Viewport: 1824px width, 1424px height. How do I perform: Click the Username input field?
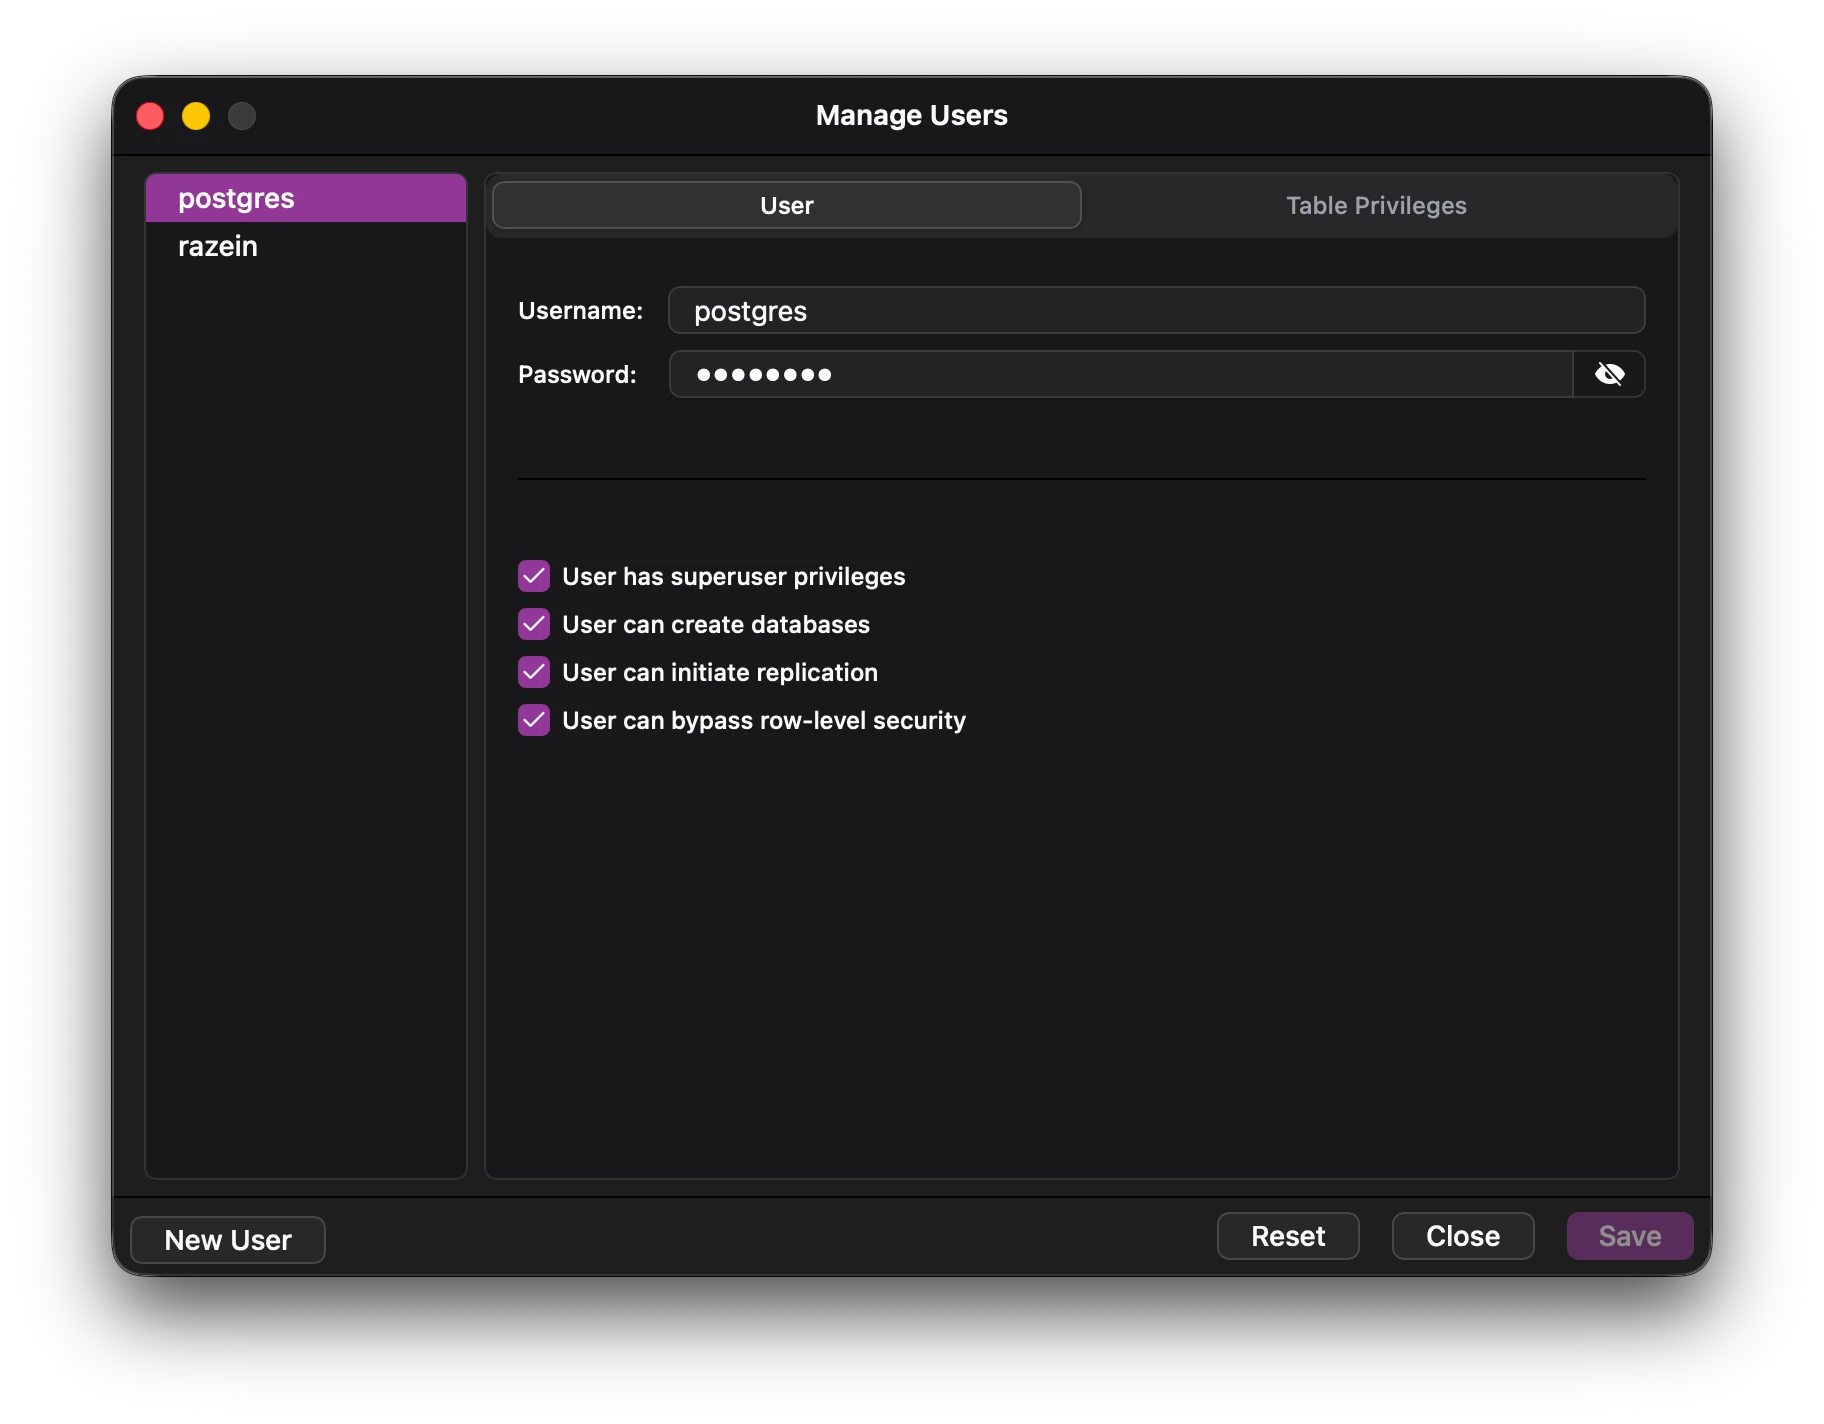click(x=1155, y=311)
